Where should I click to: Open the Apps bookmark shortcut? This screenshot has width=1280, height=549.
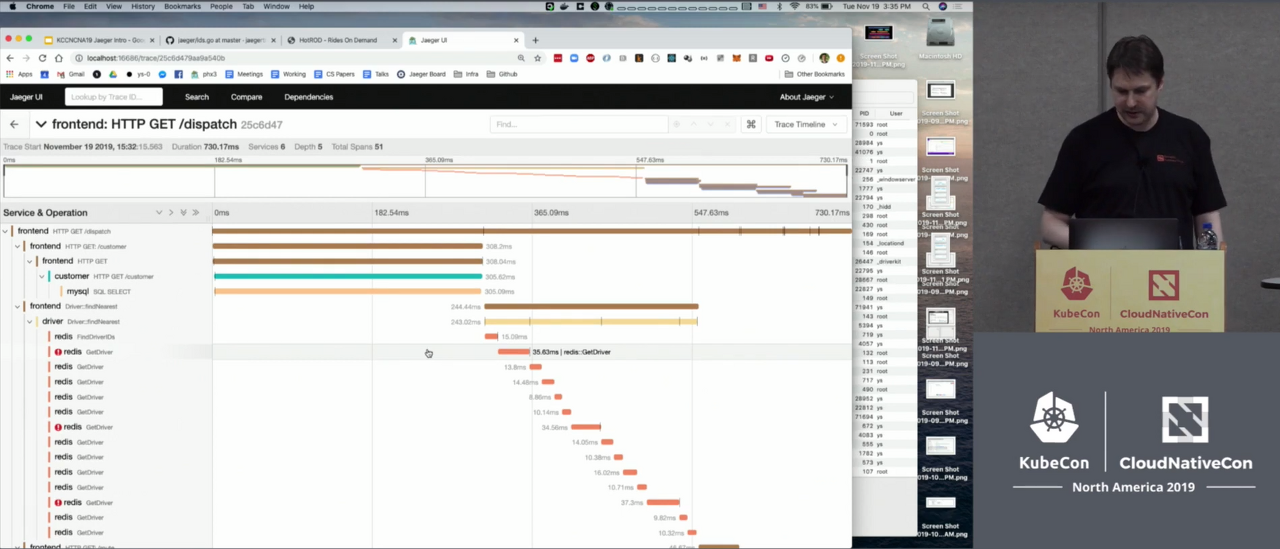(19, 74)
